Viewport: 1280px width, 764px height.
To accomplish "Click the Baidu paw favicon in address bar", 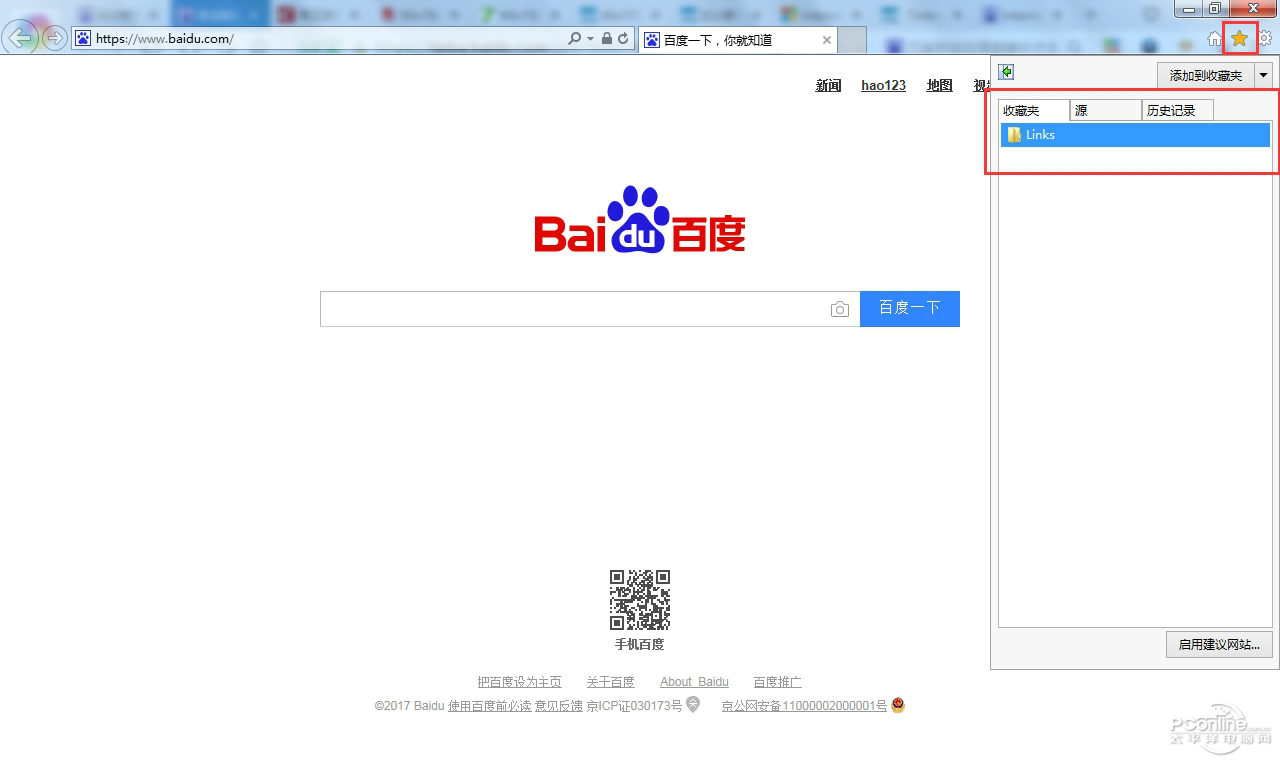I will [x=83, y=39].
